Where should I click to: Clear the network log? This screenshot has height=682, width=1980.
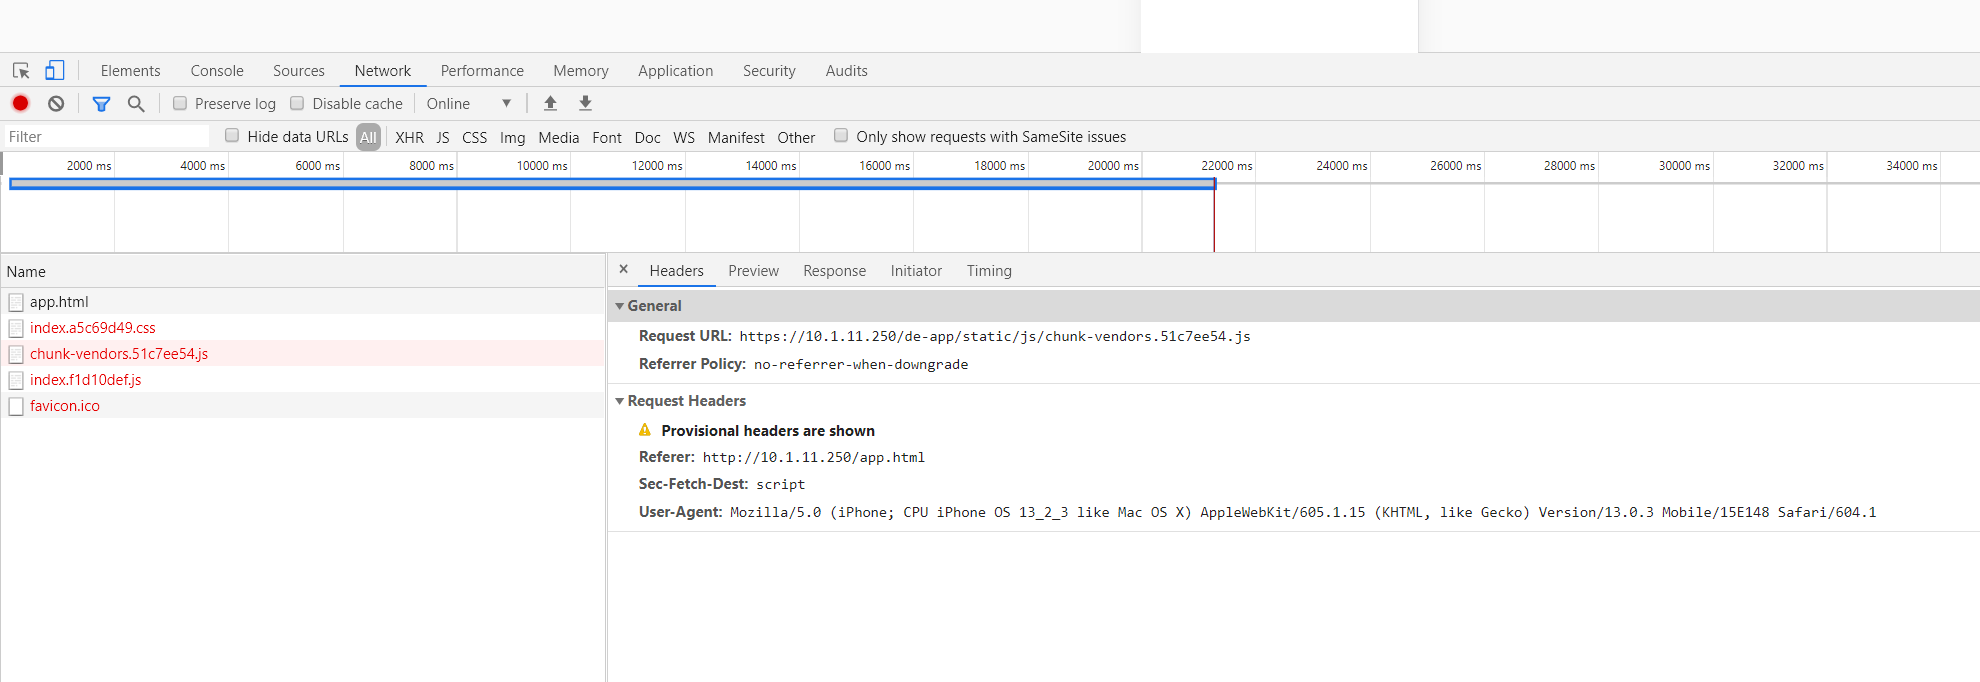click(x=56, y=103)
